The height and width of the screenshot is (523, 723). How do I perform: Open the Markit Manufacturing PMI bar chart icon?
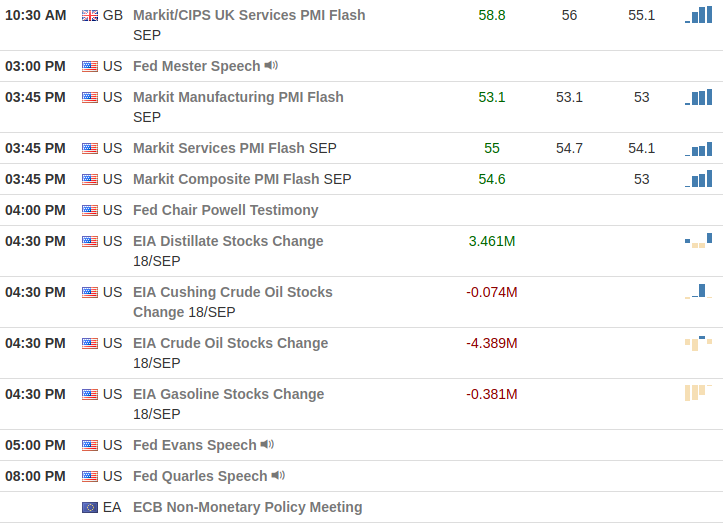pyautogui.click(x=699, y=97)
